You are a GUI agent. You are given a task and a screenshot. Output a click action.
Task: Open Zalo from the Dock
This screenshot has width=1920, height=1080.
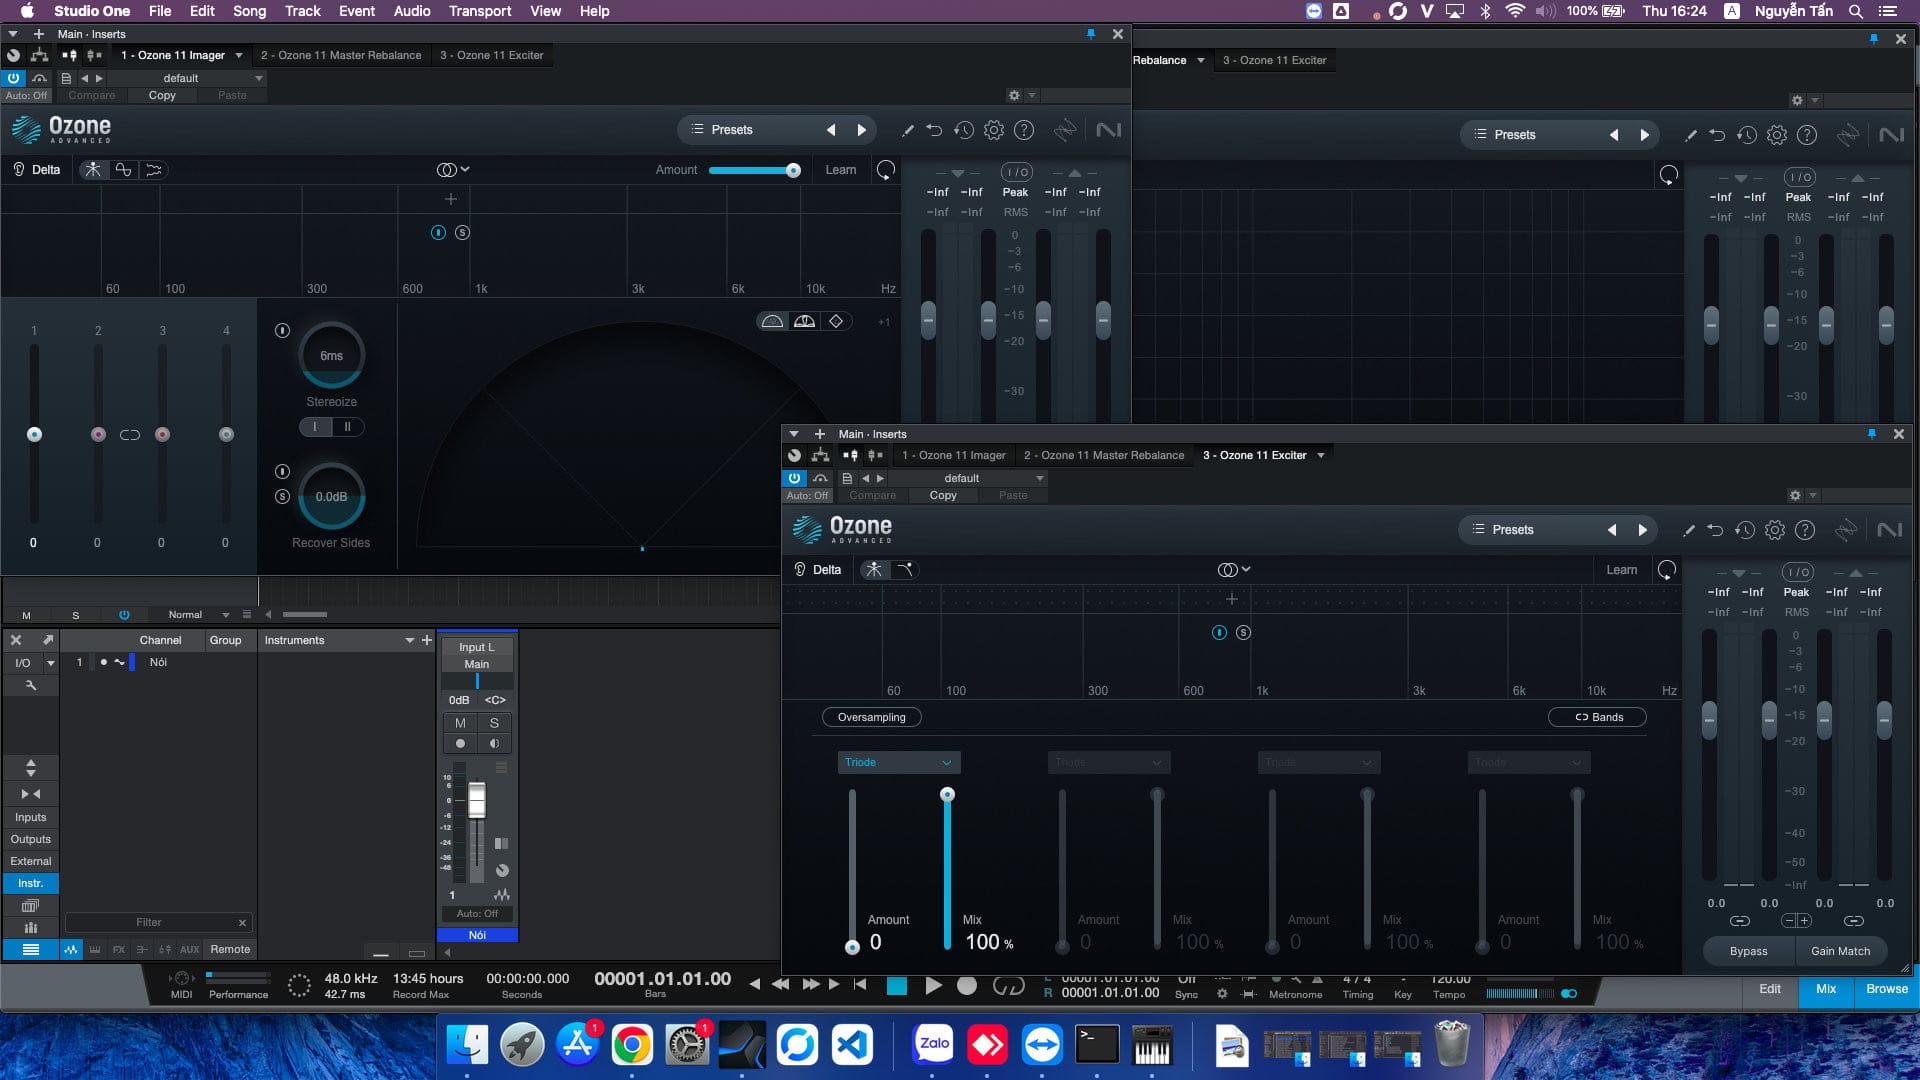point(933,1045)
